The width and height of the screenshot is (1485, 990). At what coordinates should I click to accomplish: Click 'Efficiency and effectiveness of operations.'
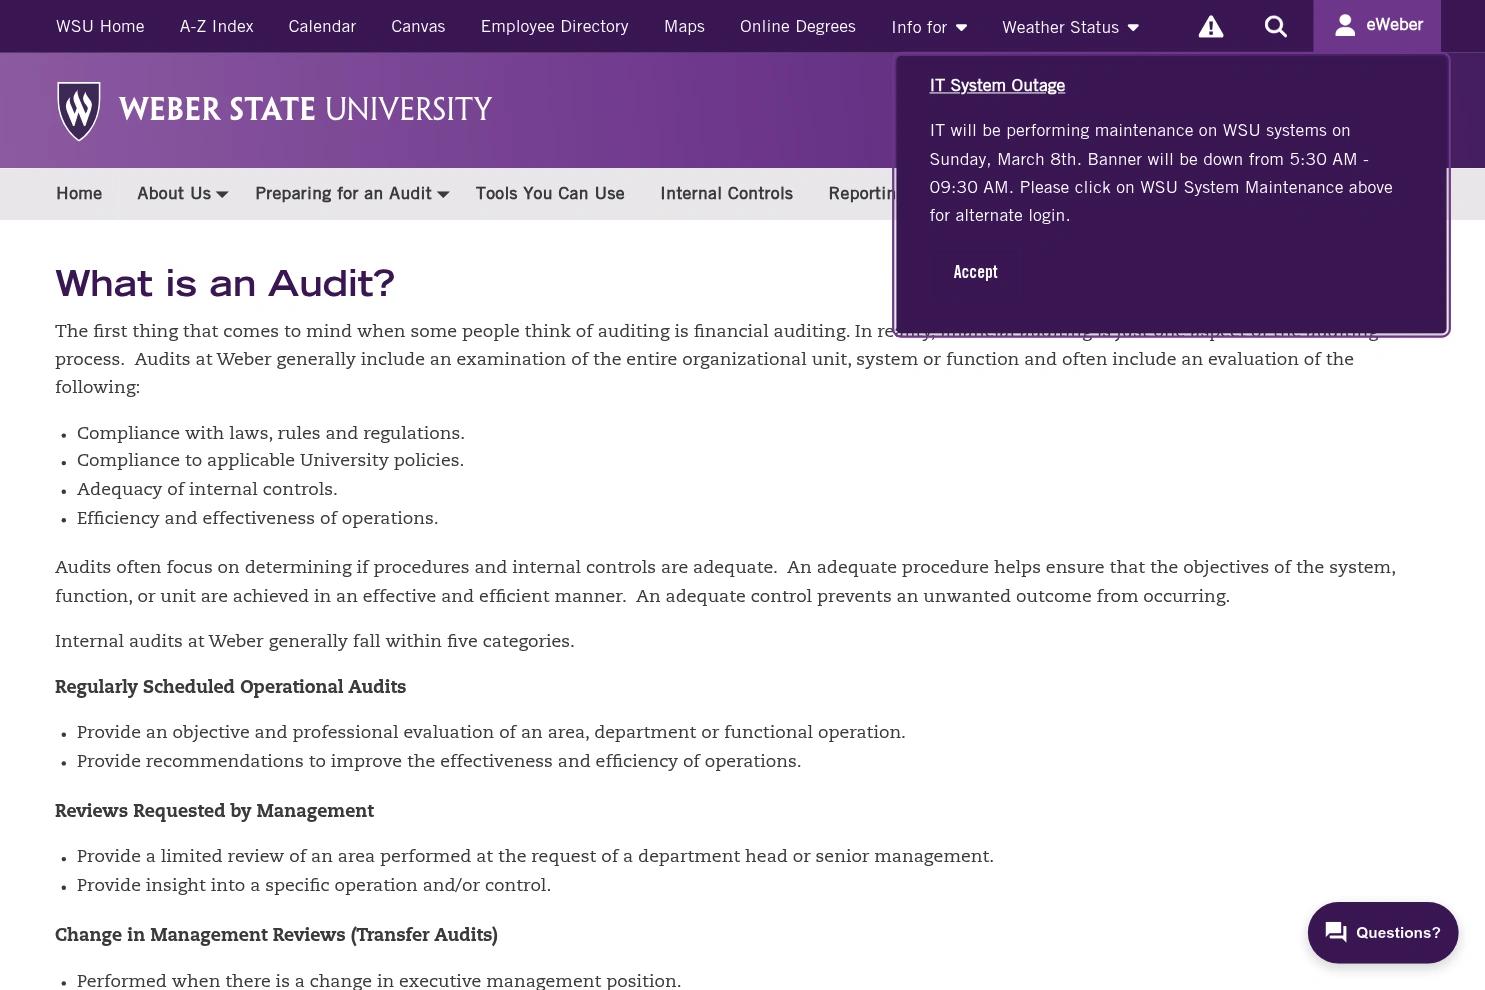click(257, 518)
